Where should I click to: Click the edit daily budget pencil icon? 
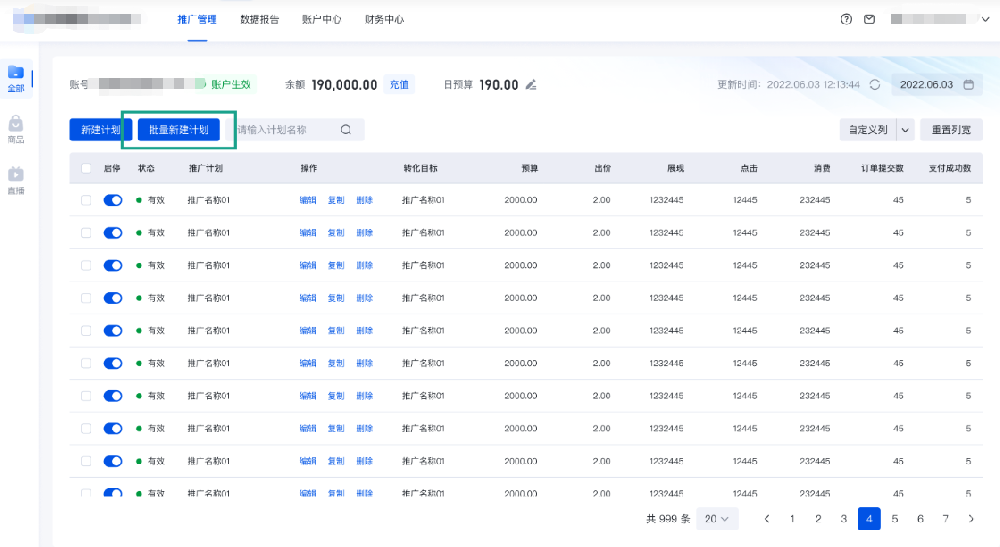(x=531, y=85)
